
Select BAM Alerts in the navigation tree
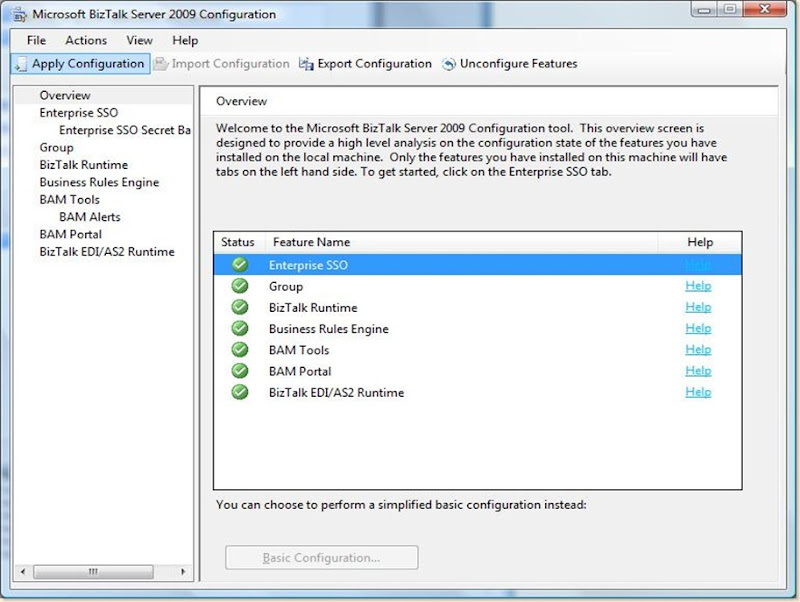[89, 217]
